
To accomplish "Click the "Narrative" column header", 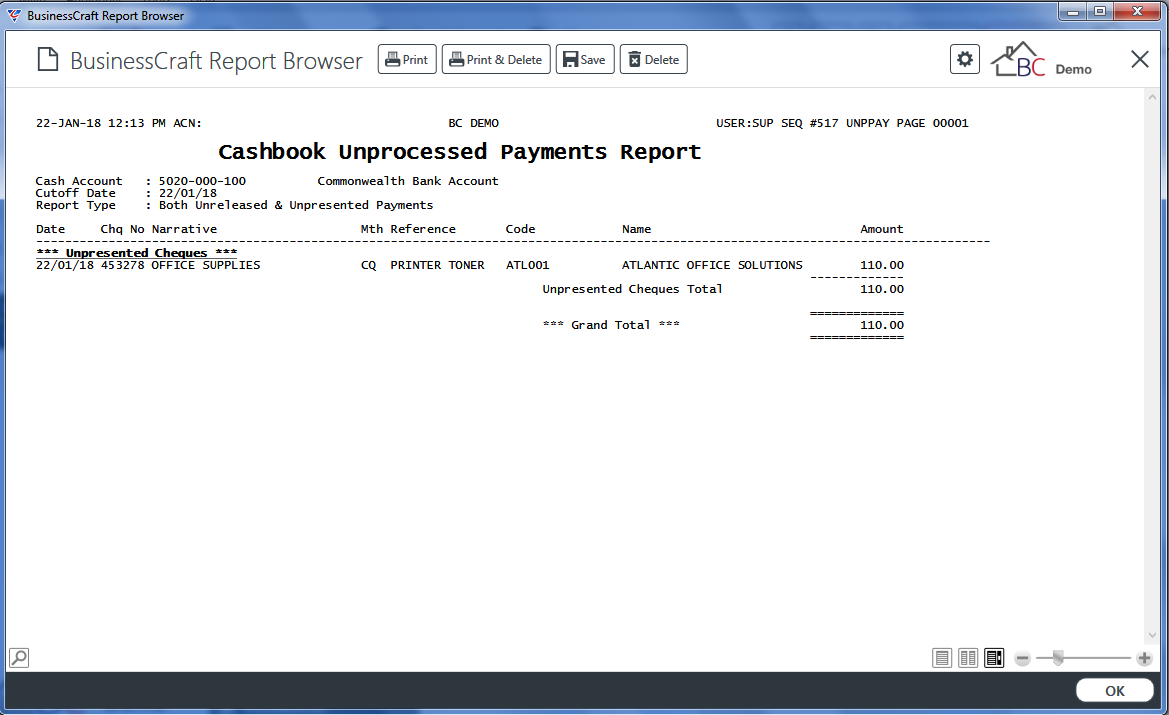I will (184, 229).
